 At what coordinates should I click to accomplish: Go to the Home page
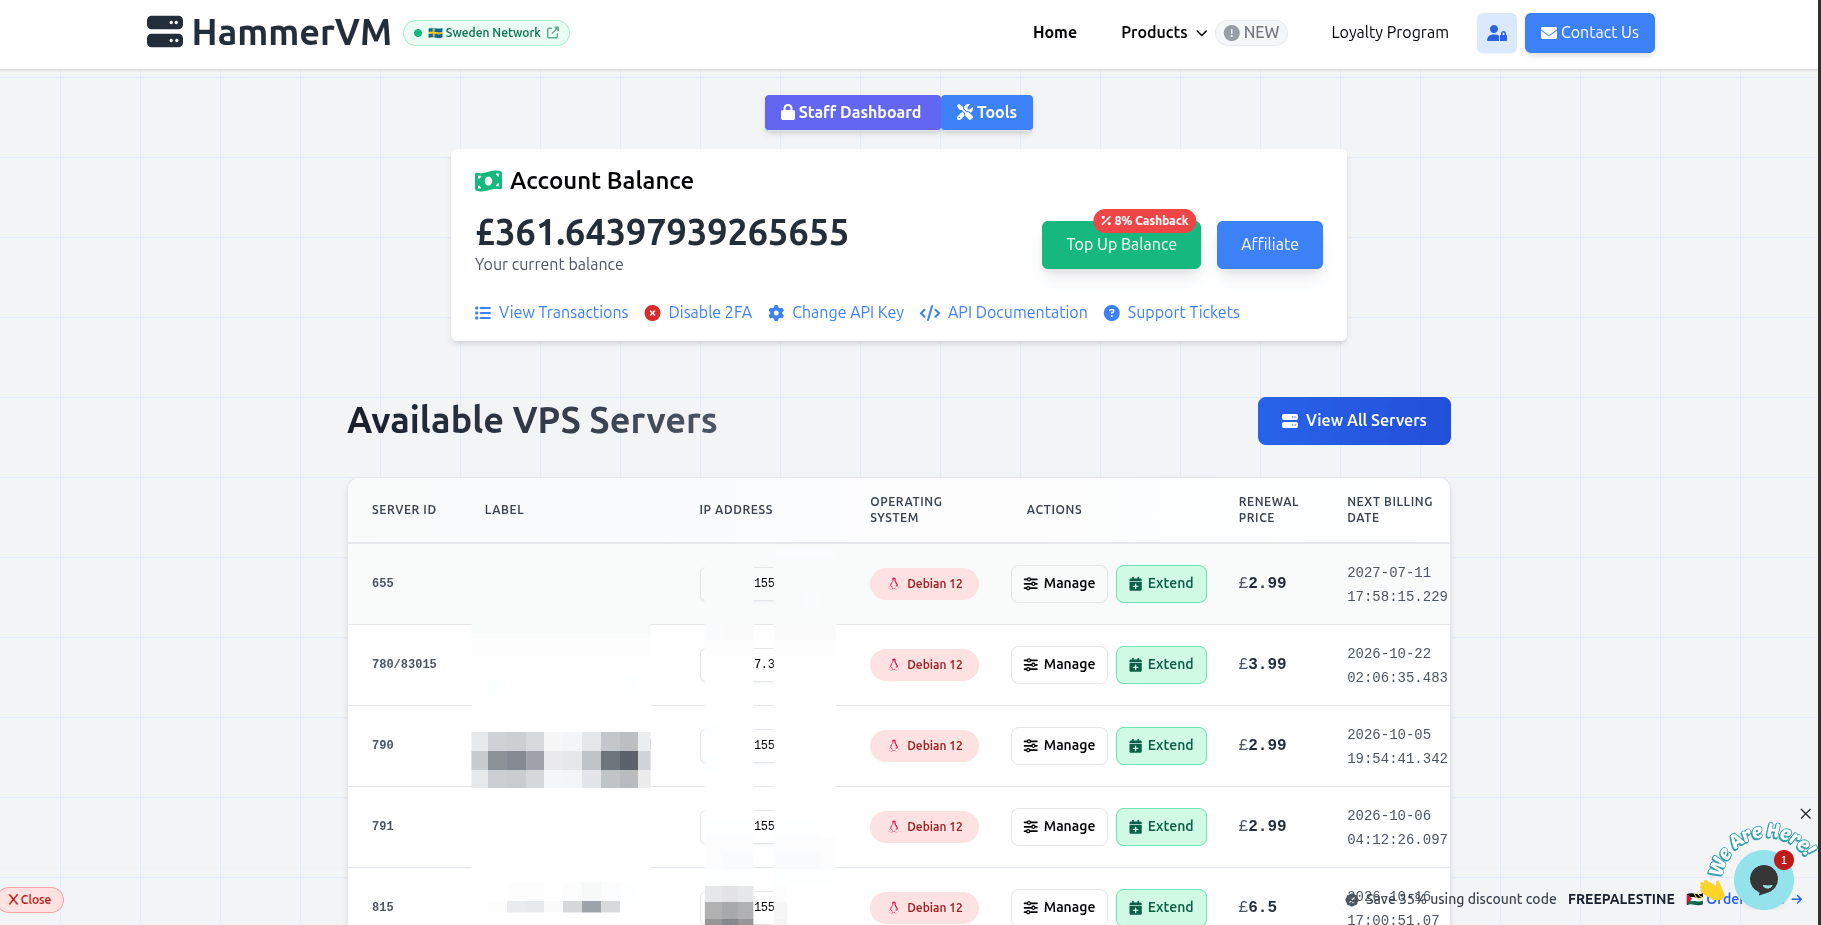coord(1054,32)
